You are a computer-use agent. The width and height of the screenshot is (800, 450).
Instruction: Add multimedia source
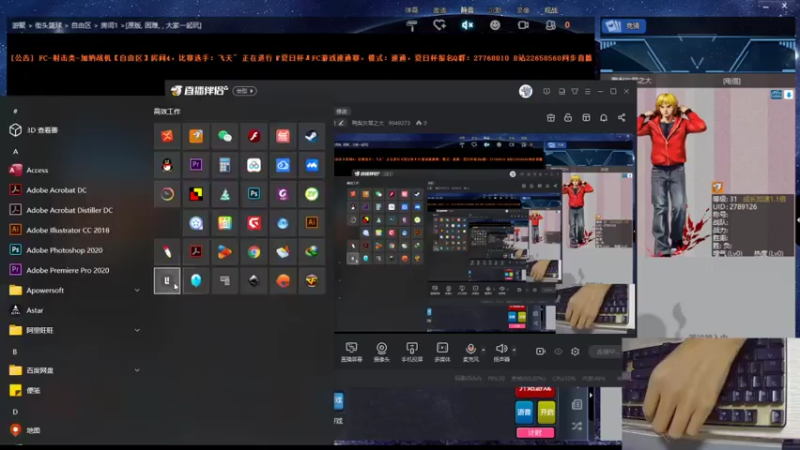tap(442, 353)
